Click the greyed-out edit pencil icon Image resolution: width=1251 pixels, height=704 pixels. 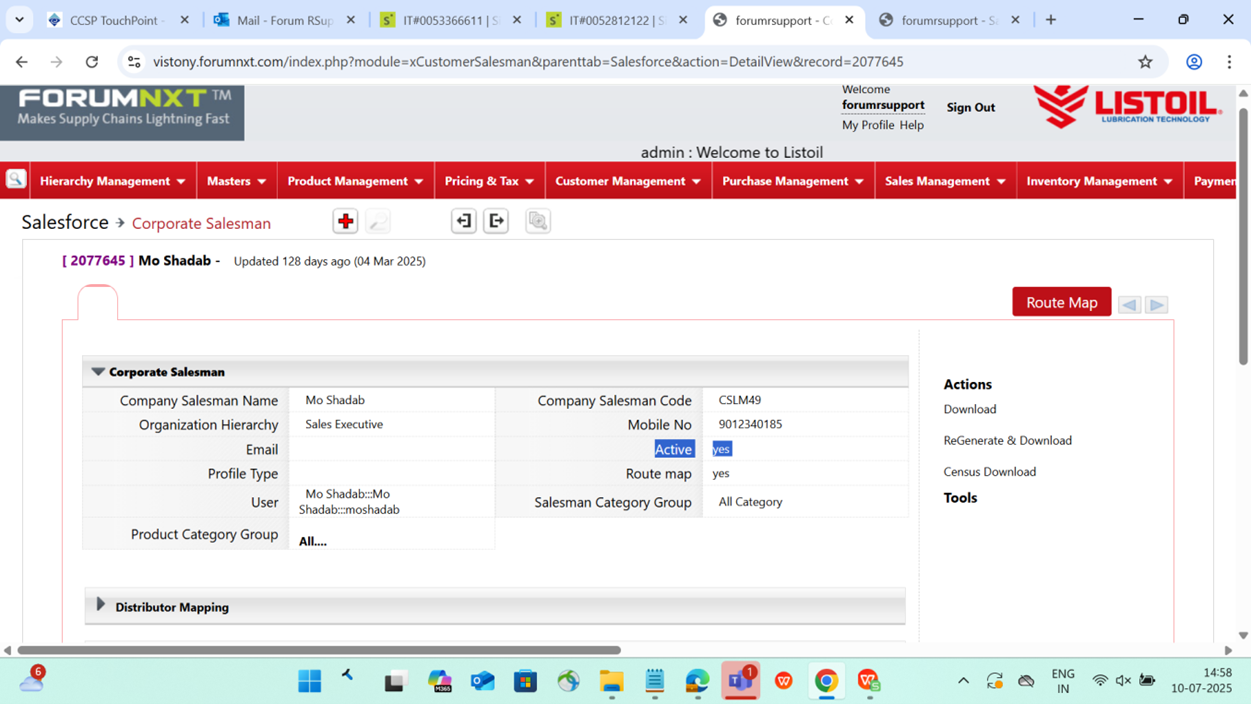(x=378, y=221)
